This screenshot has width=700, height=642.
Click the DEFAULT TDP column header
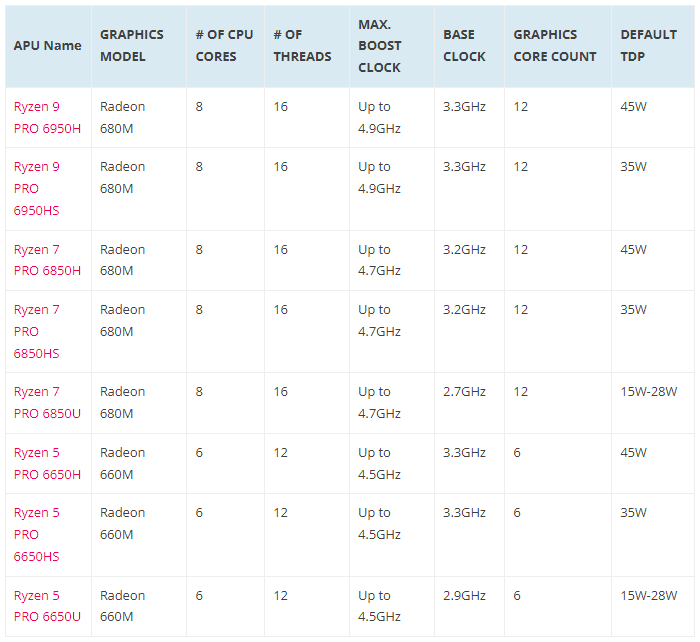pyautogui.click(x=648, y=46)
